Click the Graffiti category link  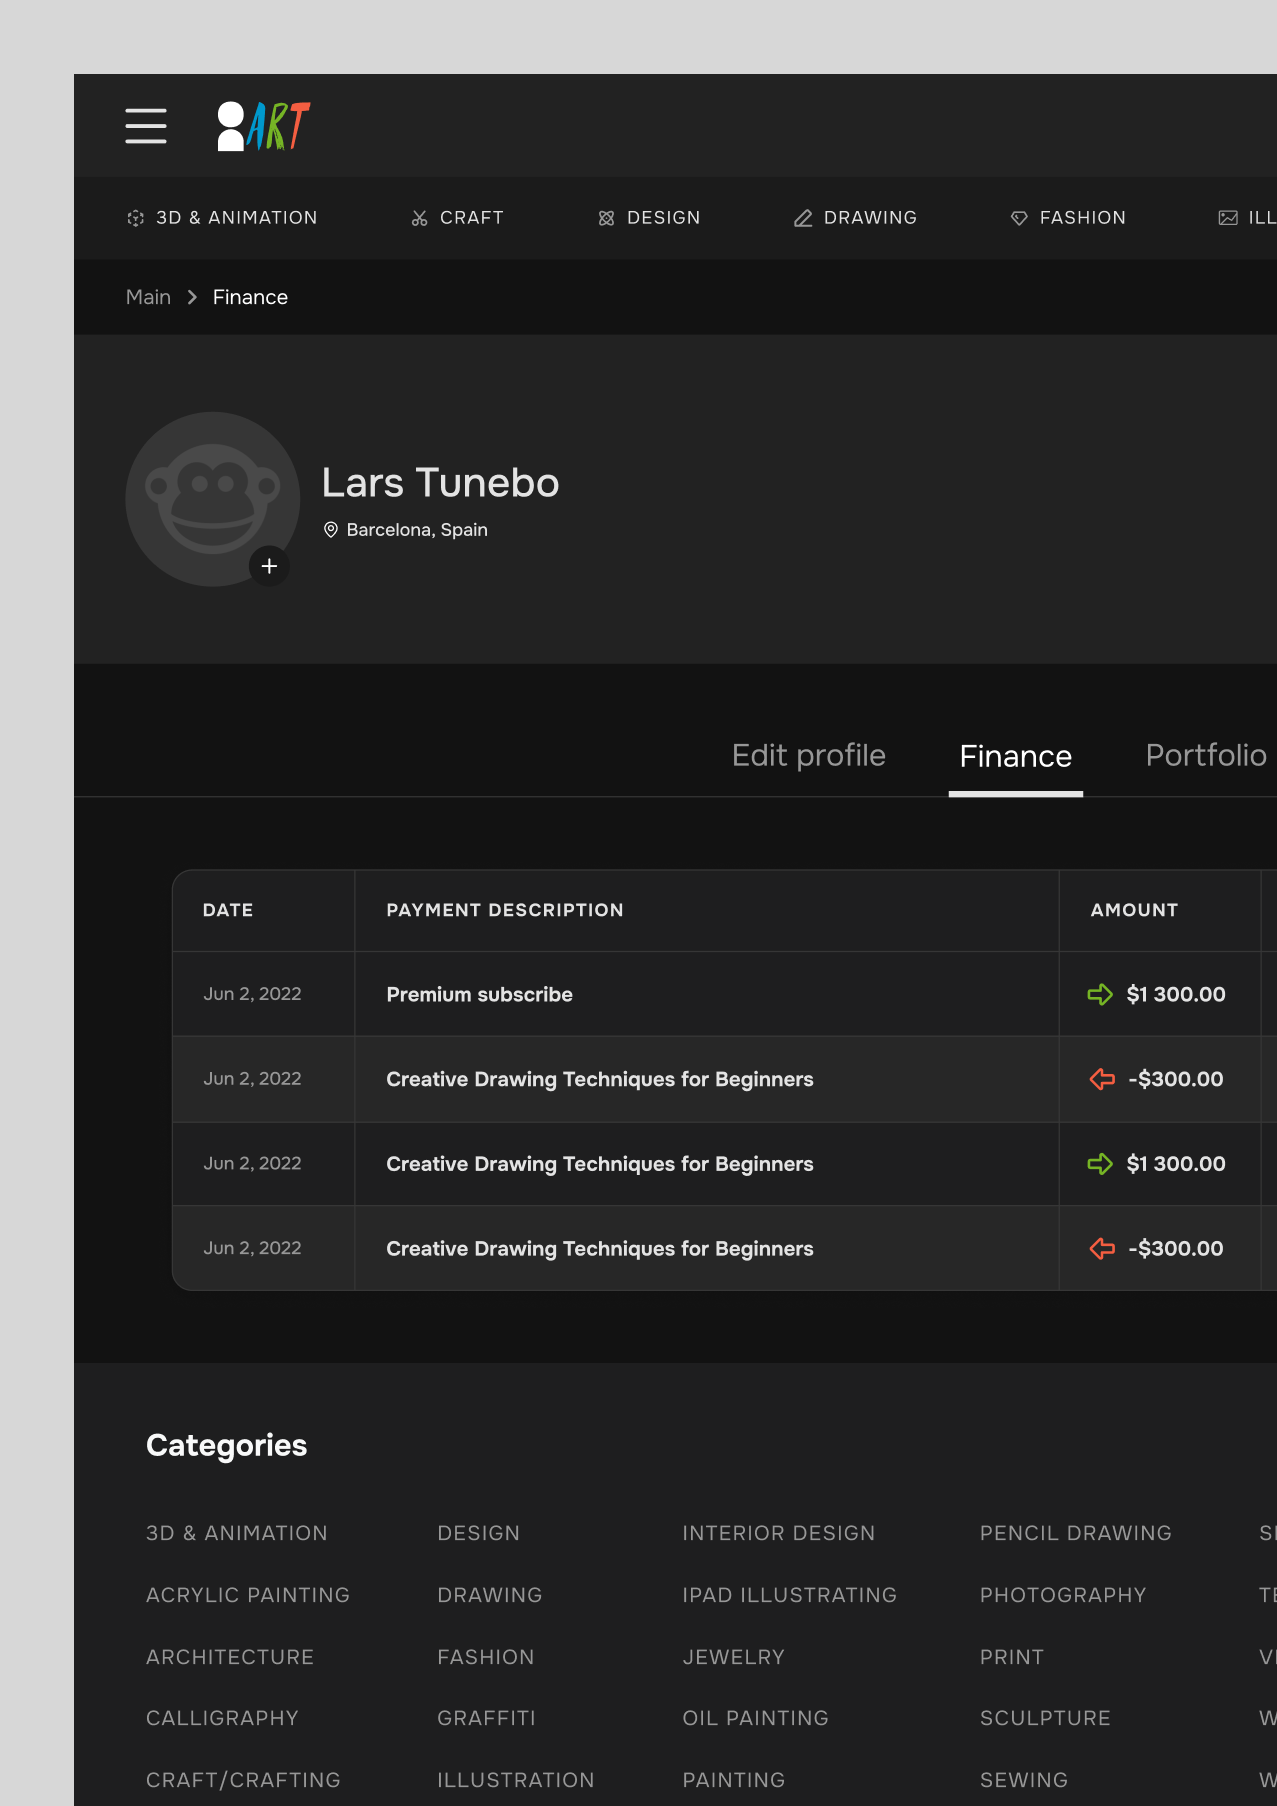[x=486, y=1718]
